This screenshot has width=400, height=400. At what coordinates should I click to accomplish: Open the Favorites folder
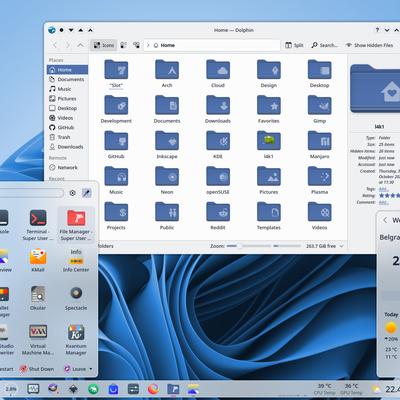pos(269,110)
